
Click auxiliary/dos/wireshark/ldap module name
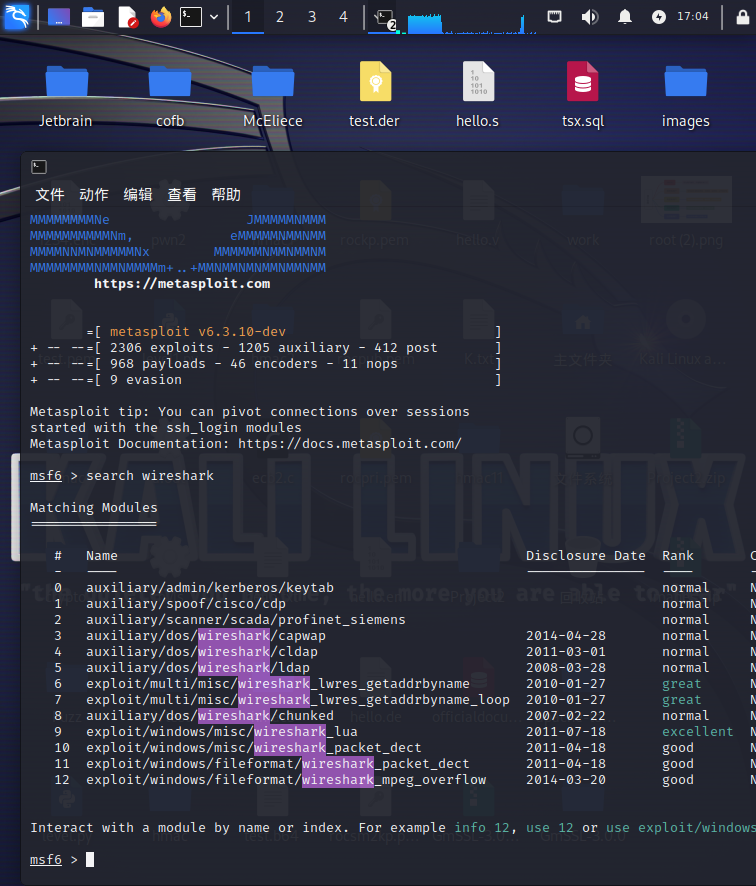coord(198,668)
